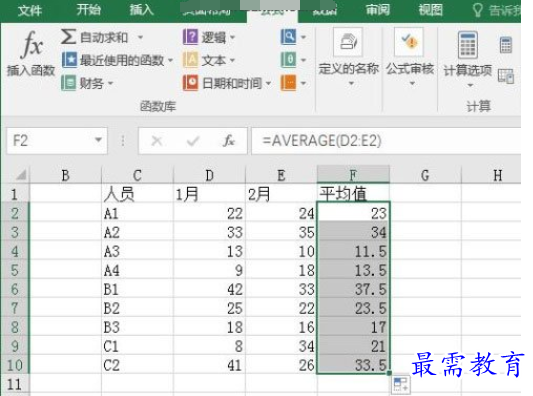Click the formula bar showing =AVERAGE(D2:E2)
The image size is (533, 396).
(386, 141)
